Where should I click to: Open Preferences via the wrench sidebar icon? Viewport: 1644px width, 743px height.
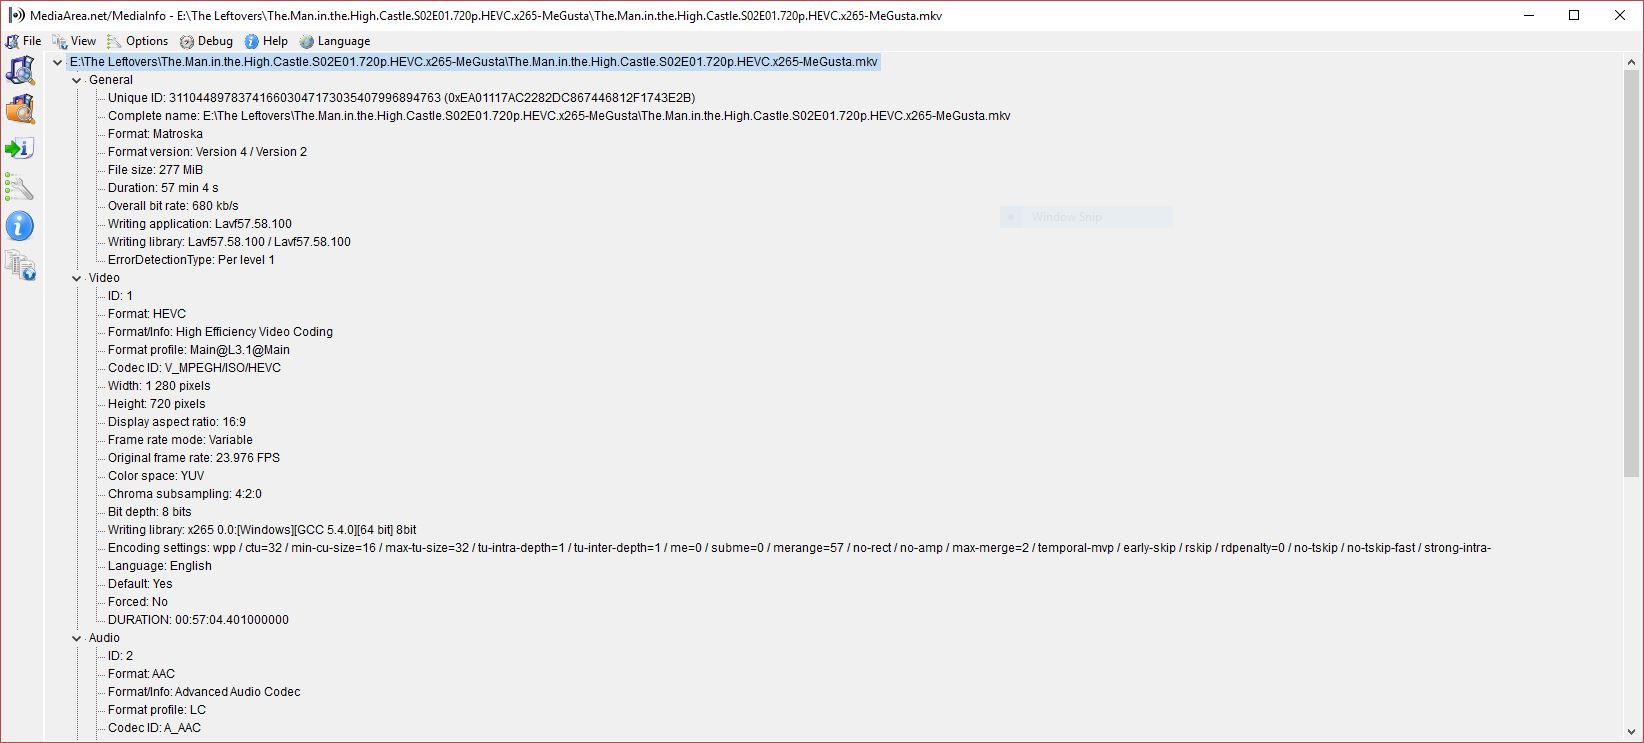pyautogui.click(x=20, y=187)
